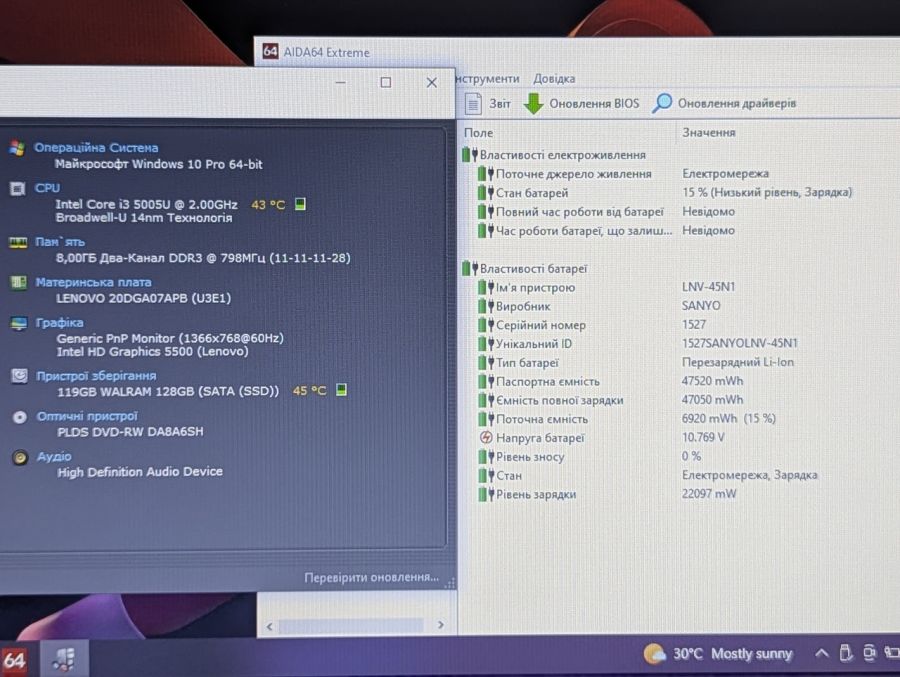900x677 pixels.
Task: Click the Оновлення драйверів magnifier icon
Action: (x=661, y=103)
